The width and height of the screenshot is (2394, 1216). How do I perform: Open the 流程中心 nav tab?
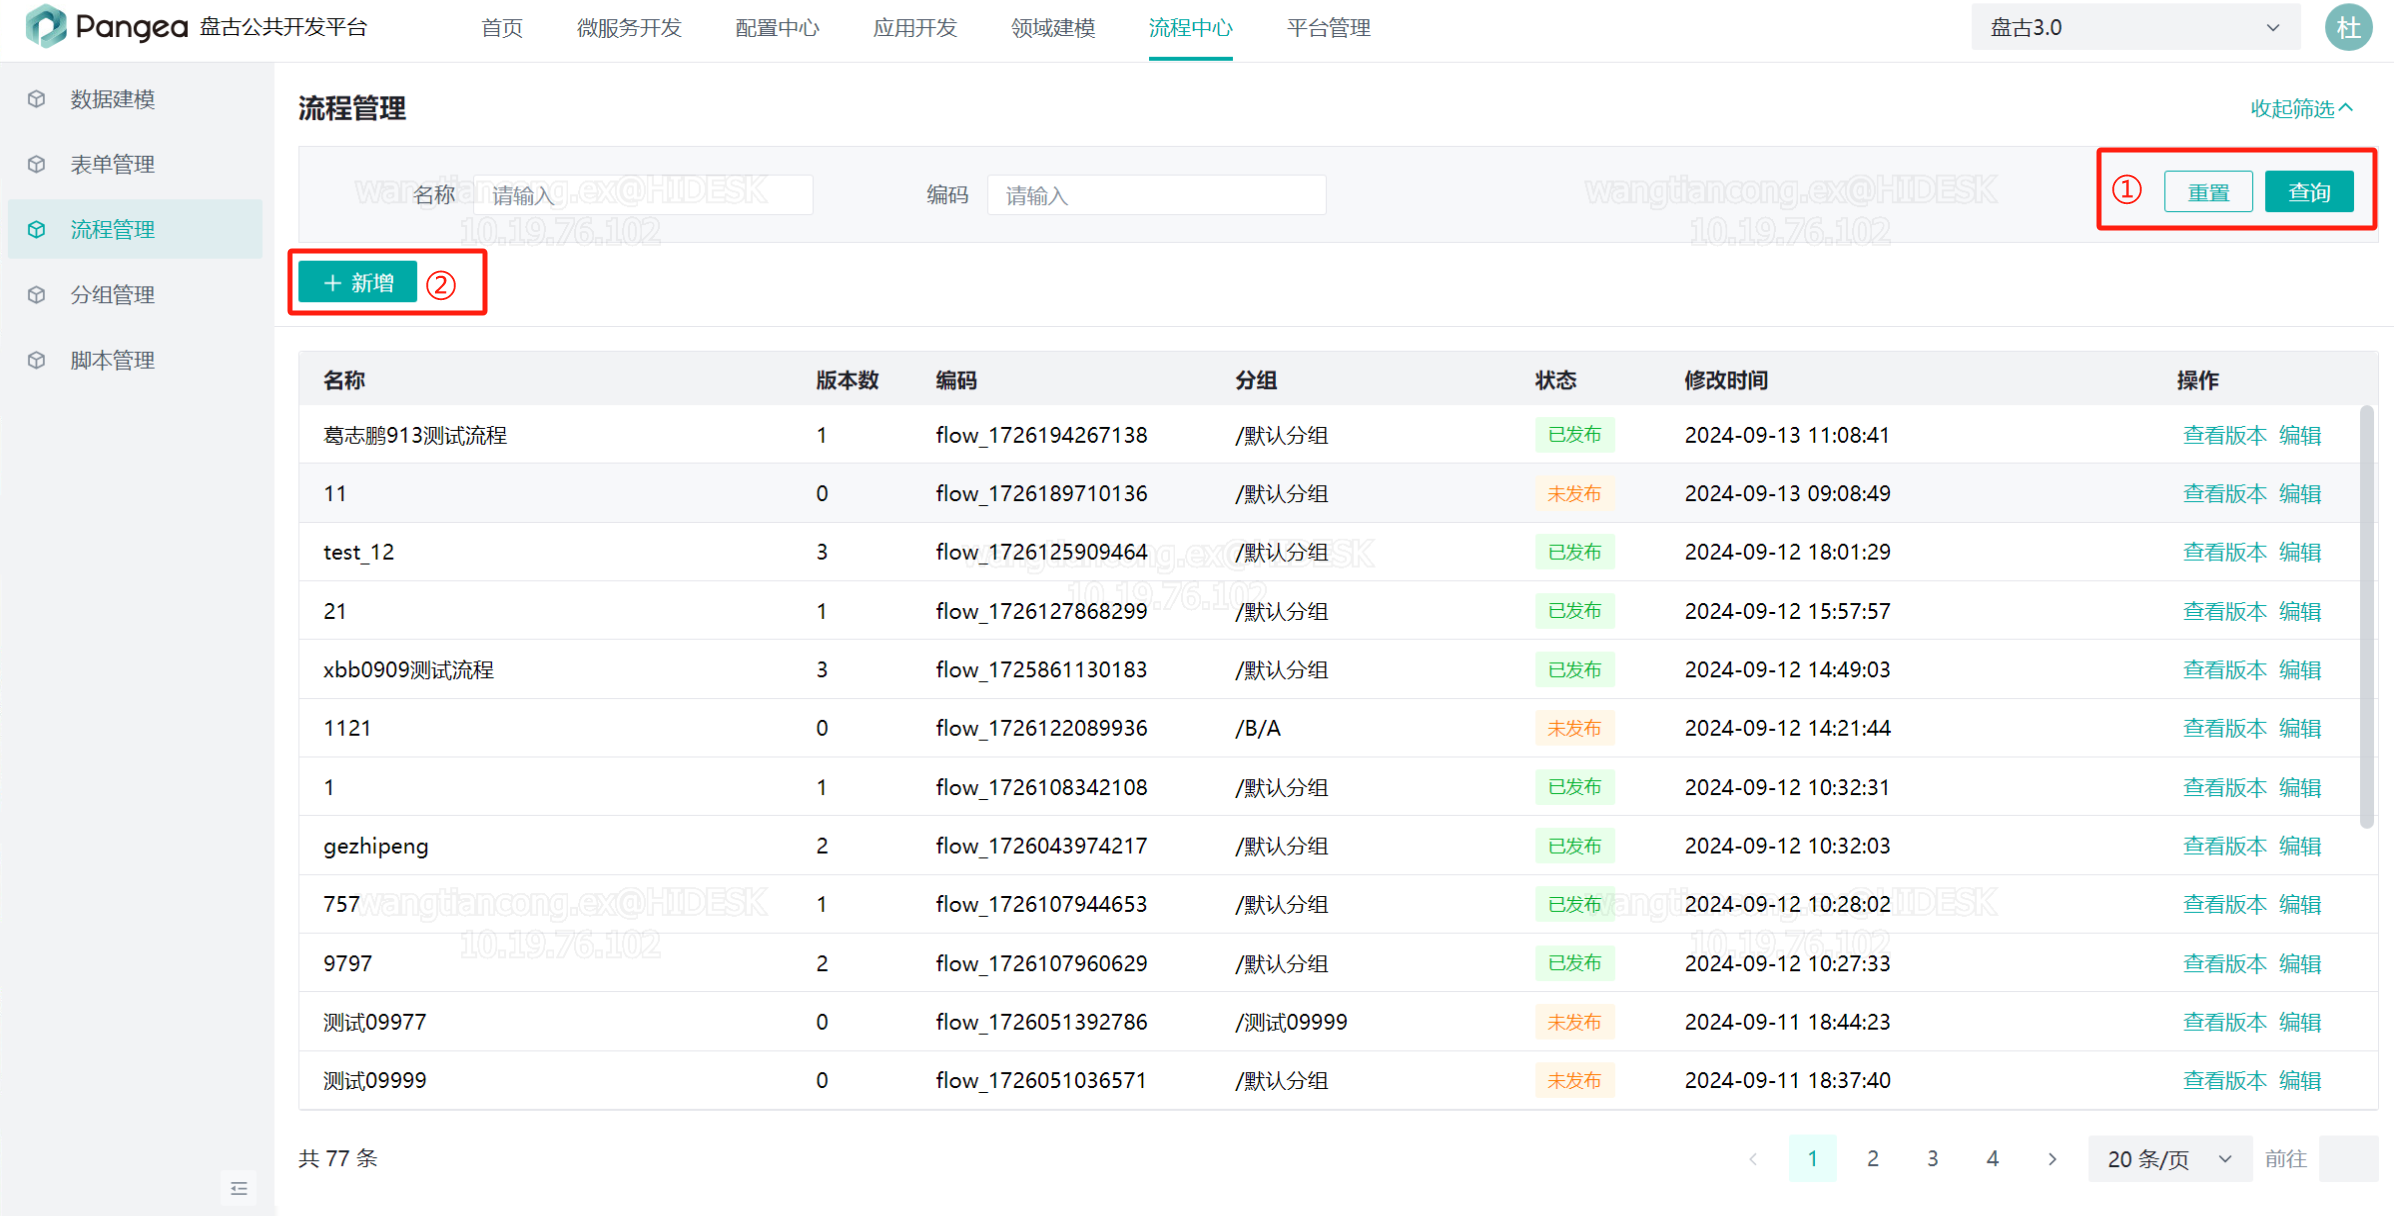tap(1190, 28)
